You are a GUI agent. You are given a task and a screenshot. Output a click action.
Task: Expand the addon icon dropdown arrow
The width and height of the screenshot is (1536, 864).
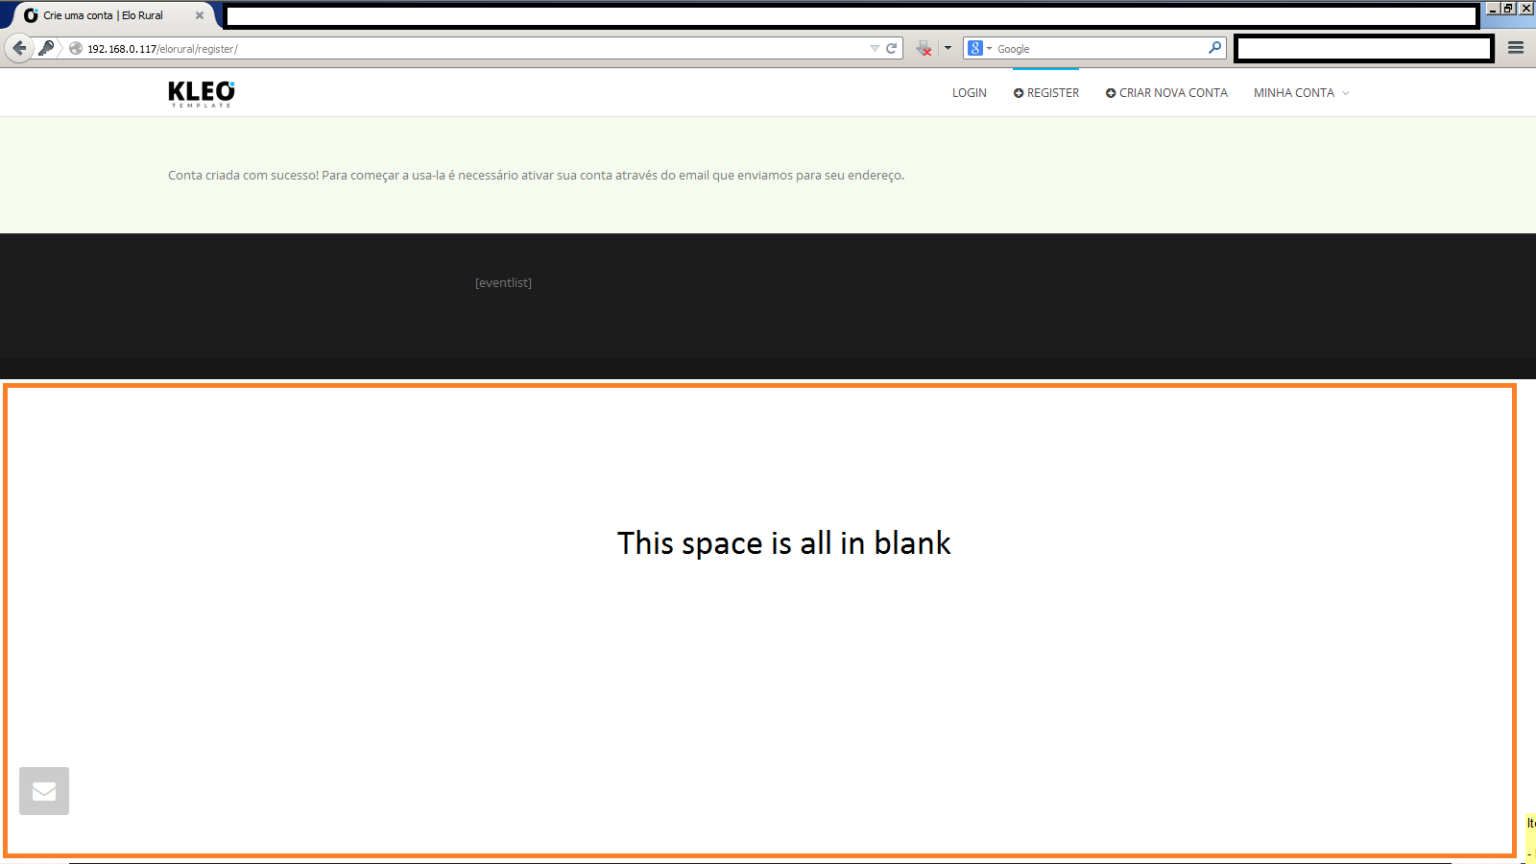click(x=948, y=48)
